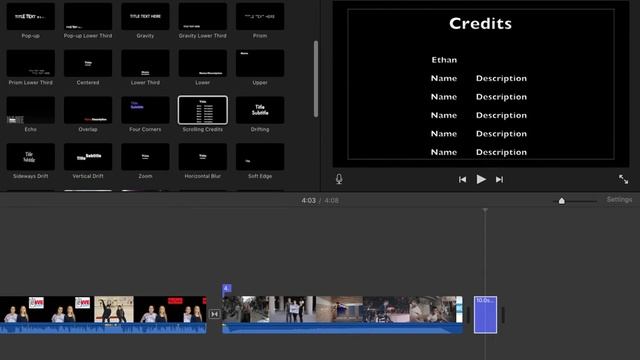Play the preview in viewer
The height and width of the screenshot is (360, 640).
coord(481,179)
